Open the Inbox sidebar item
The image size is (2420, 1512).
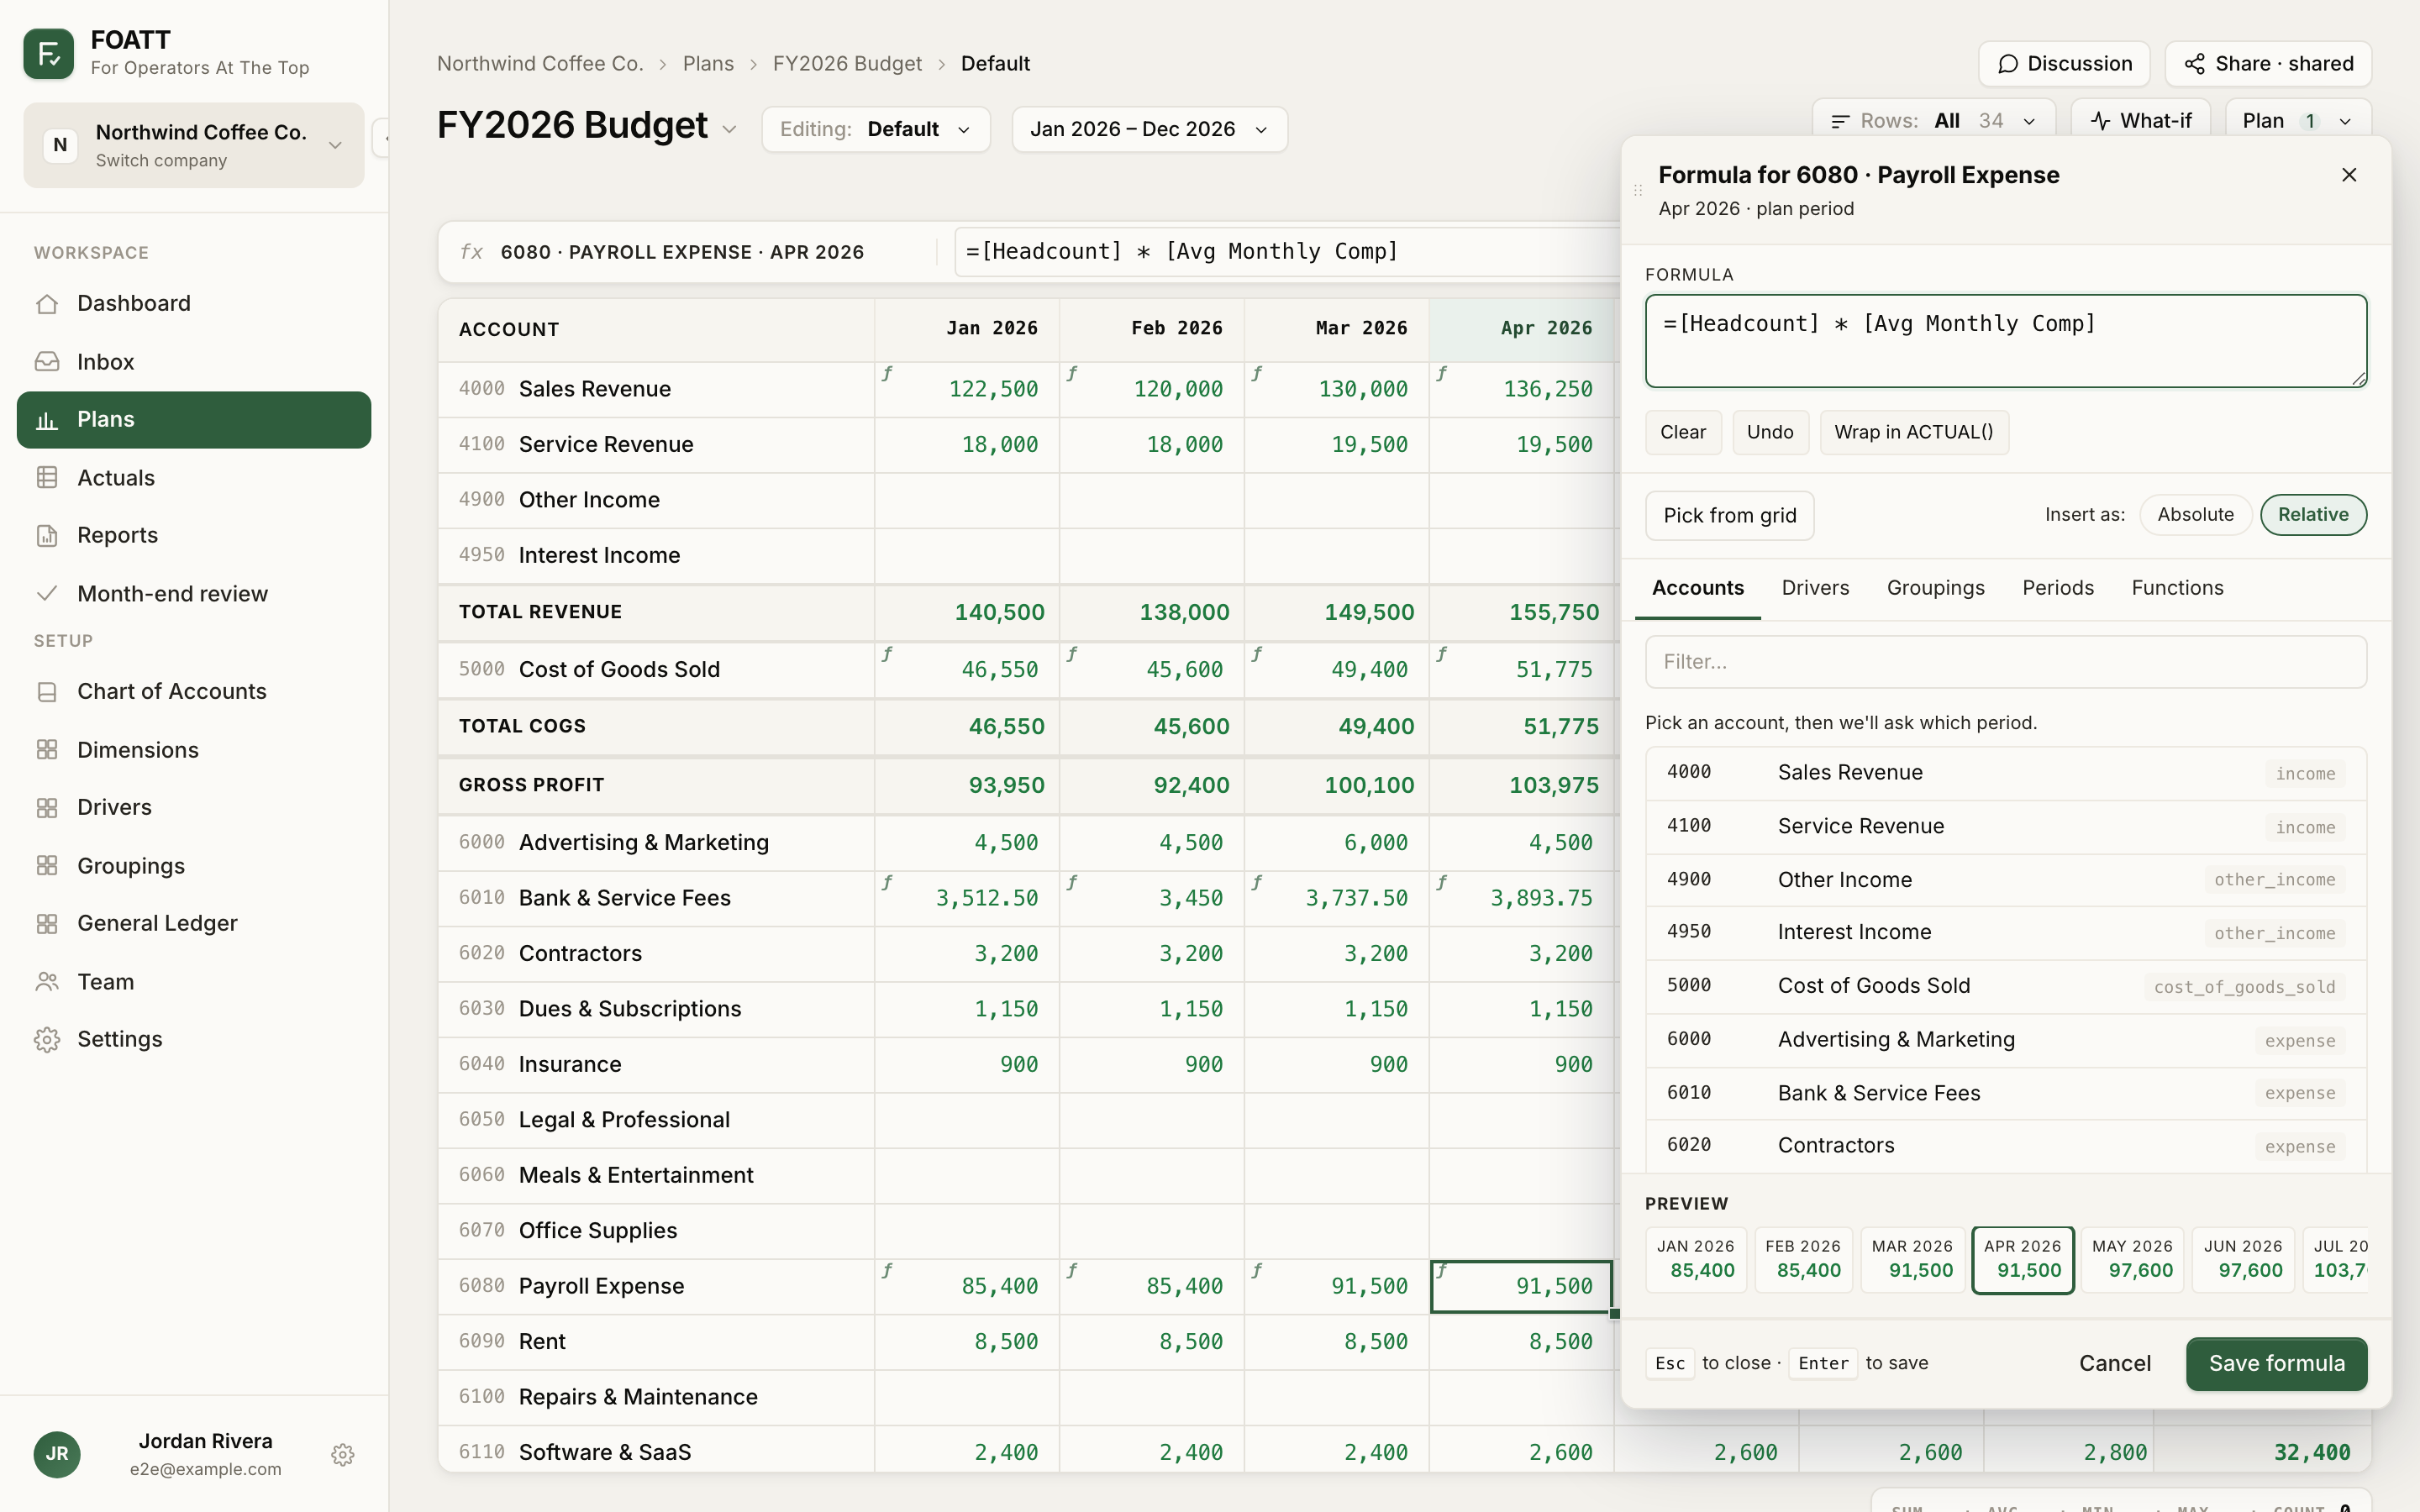pyautogui.click(x=194, y=362)
